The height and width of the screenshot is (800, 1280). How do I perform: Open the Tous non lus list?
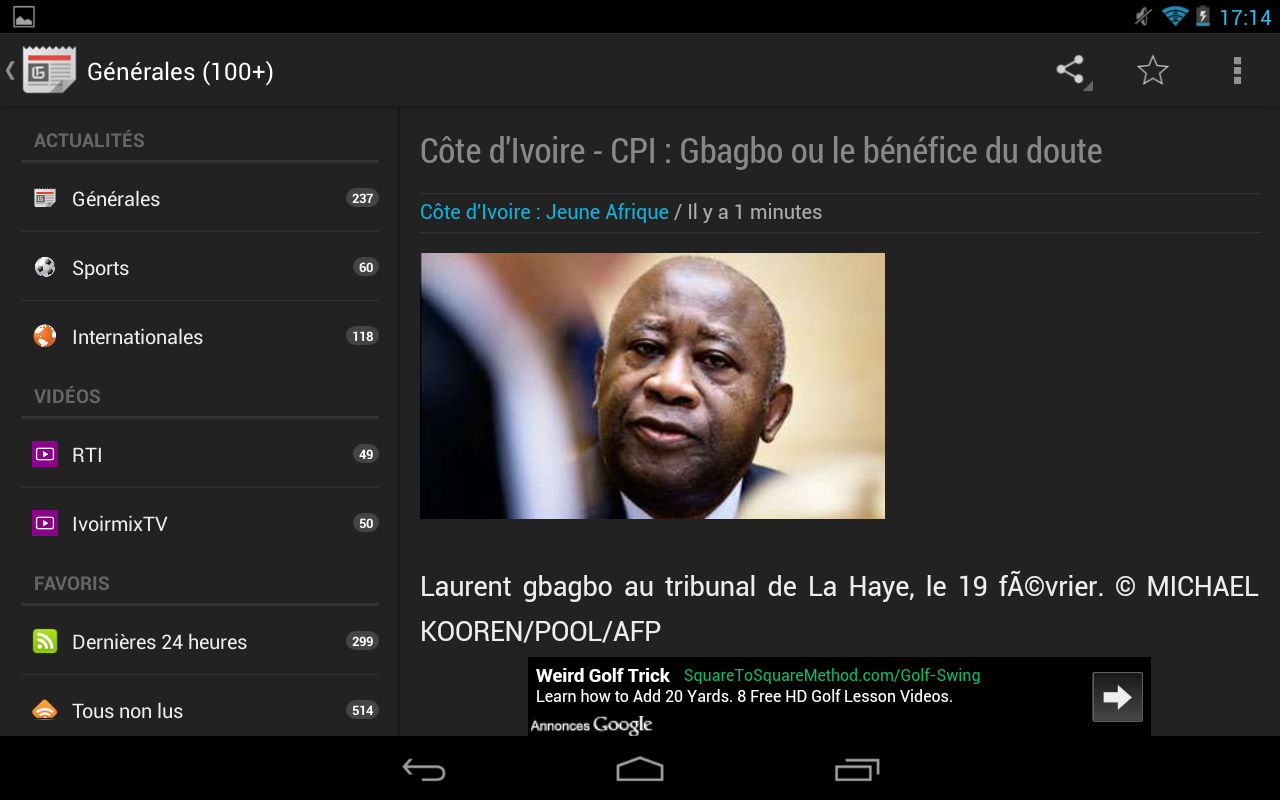200,710
